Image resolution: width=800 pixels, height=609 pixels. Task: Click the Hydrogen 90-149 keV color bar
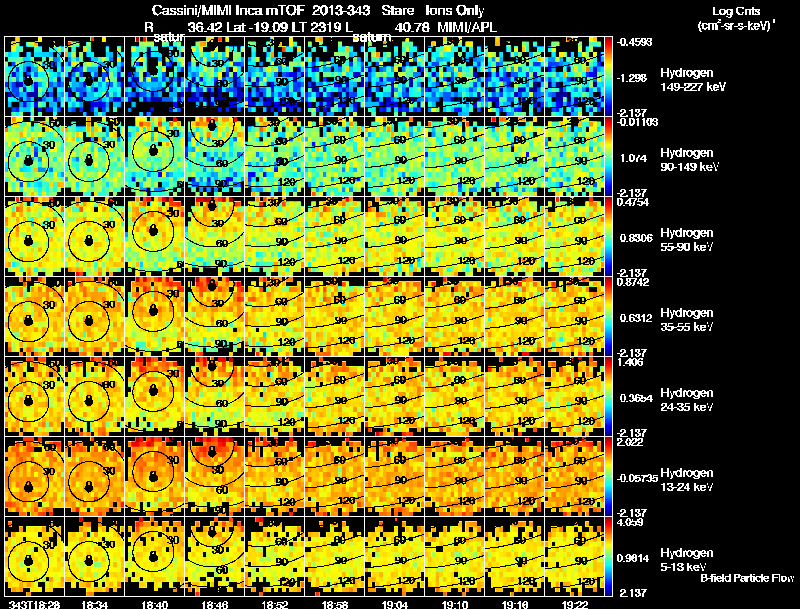(608, 156)
